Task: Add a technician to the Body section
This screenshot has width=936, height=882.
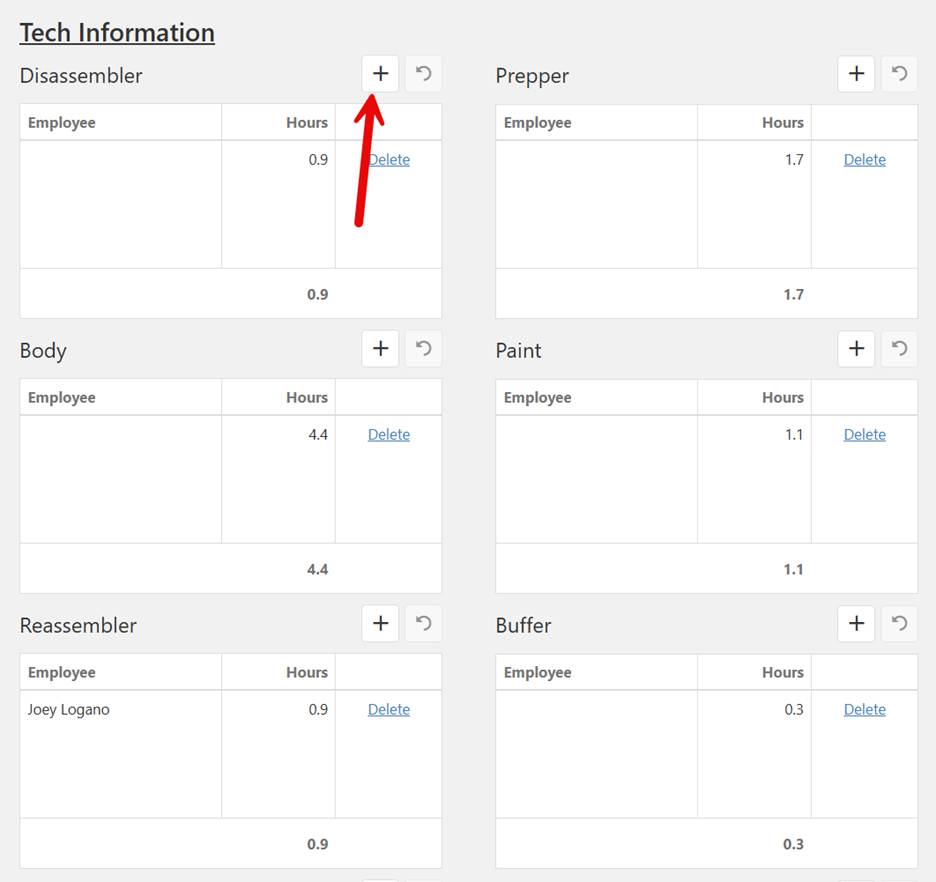Action: tap(380, 349)
